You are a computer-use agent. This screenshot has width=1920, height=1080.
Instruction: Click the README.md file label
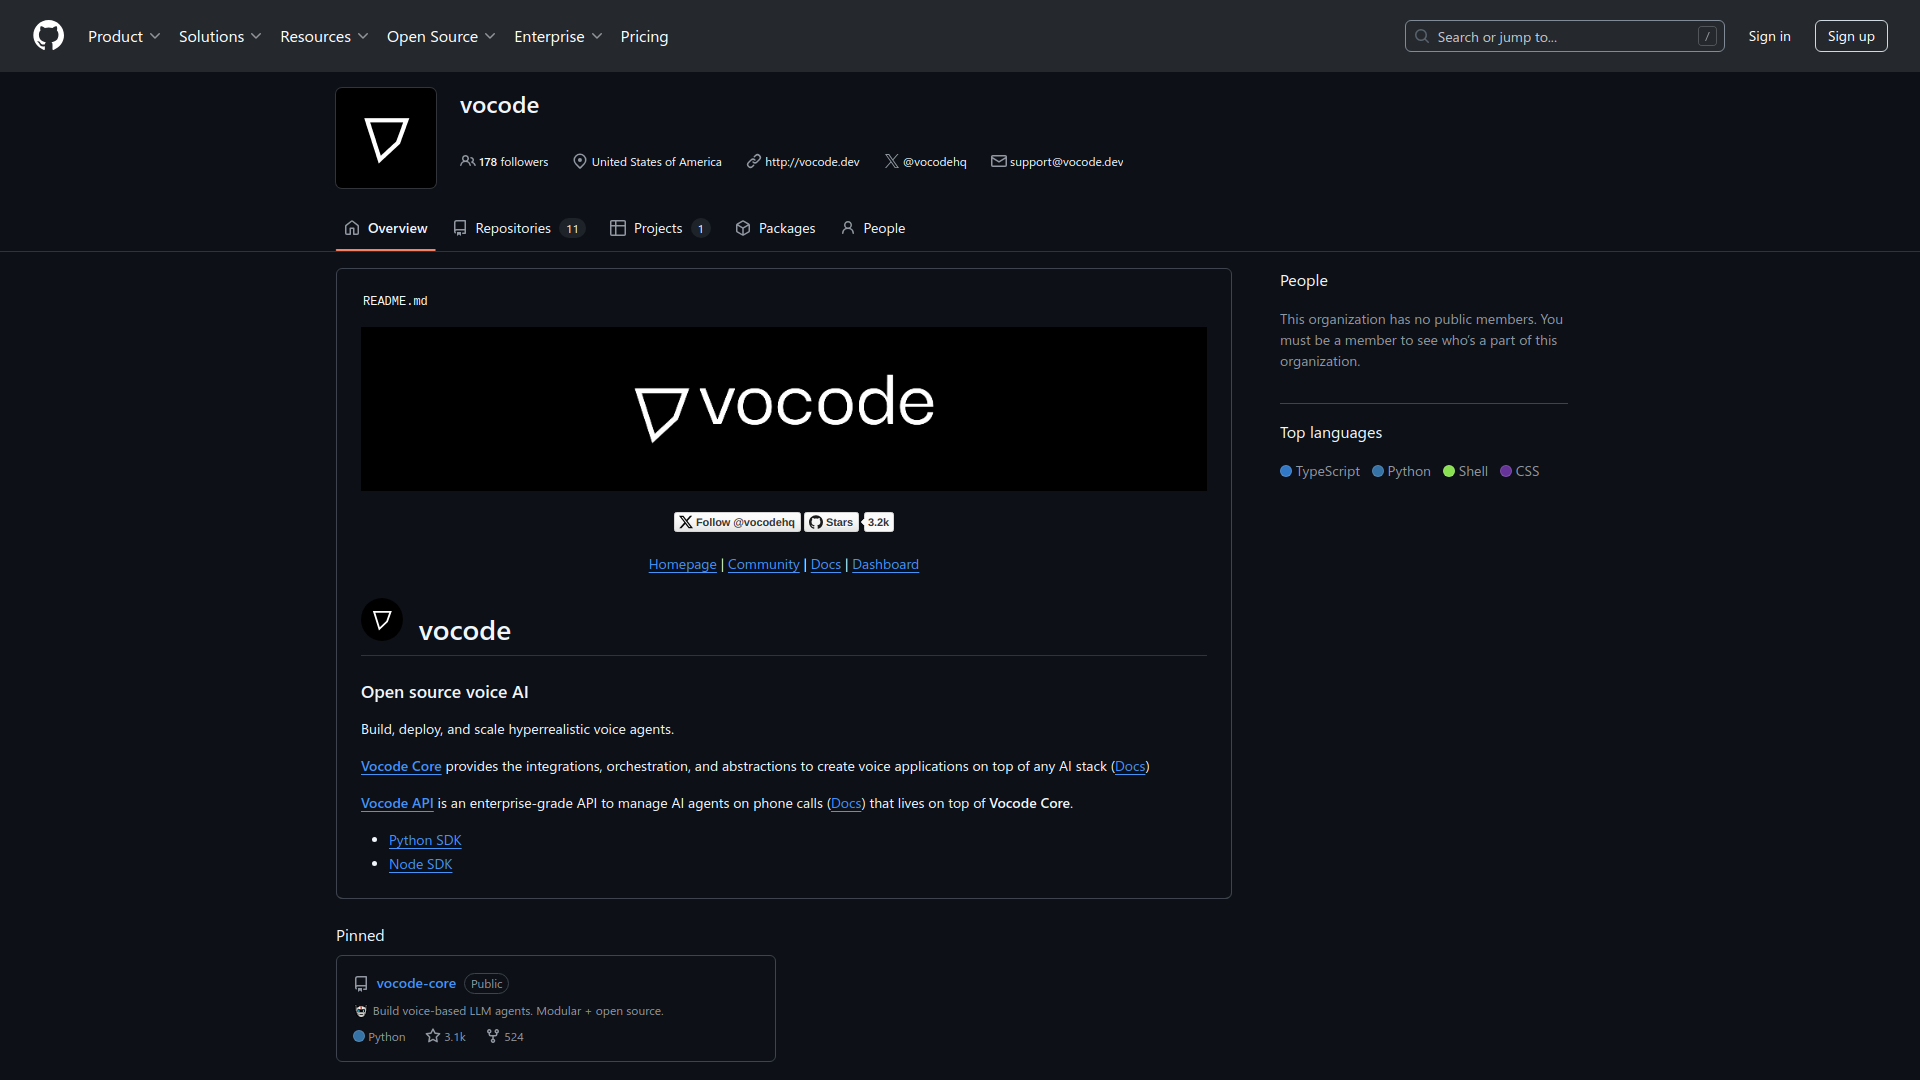395,301
